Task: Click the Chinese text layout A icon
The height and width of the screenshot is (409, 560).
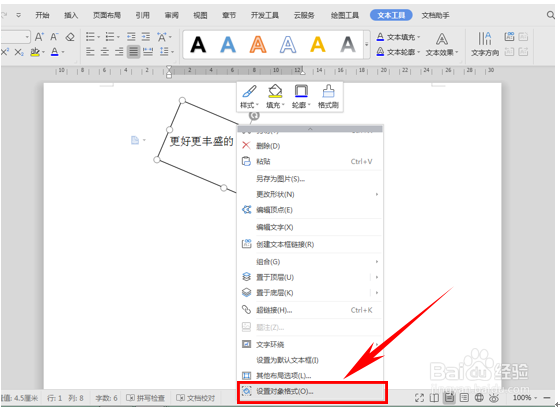Action: pos(162,37)
